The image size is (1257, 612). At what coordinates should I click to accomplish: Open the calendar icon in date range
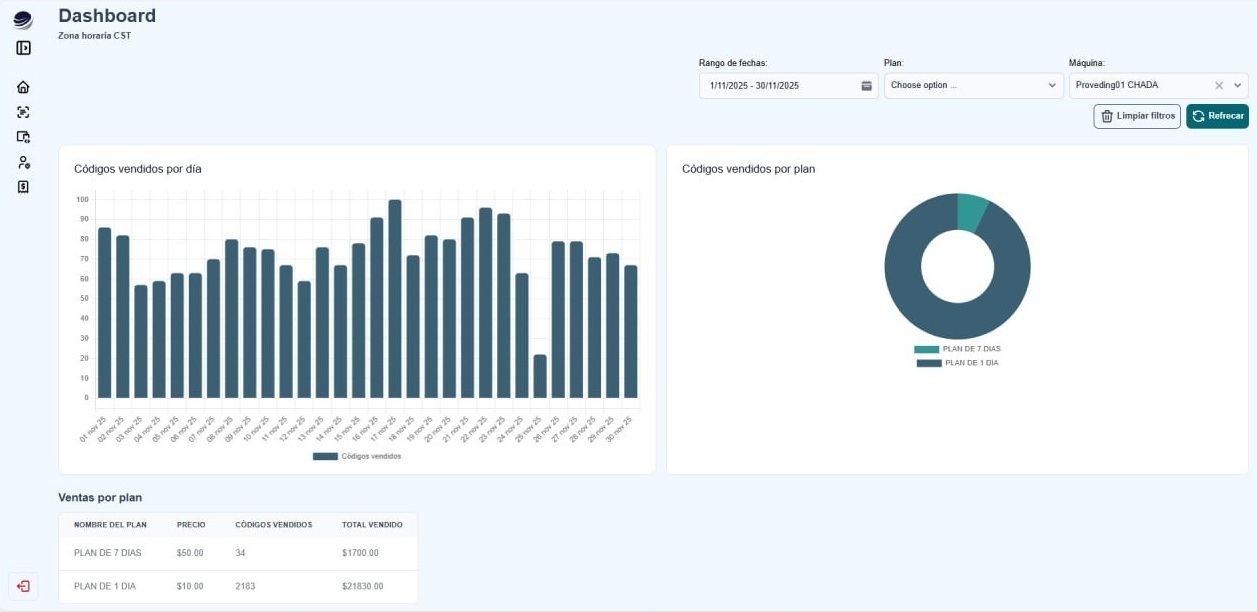(867, 86)
